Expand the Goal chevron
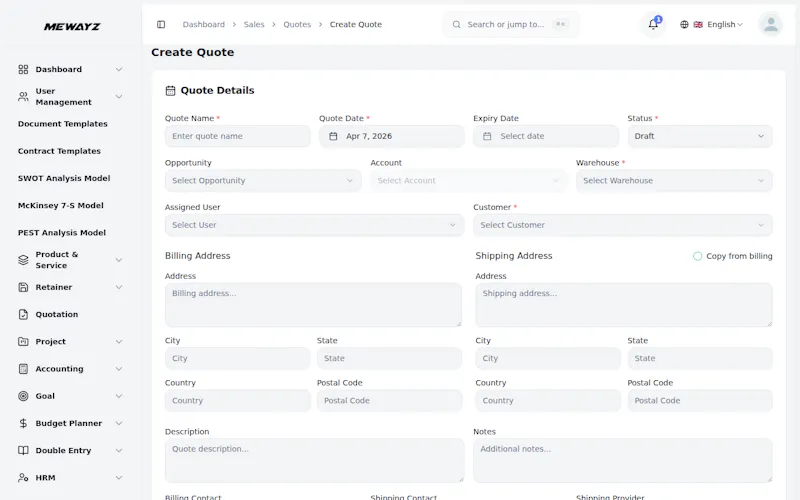Viewport: 800px width, 500px height. tap(119, 396)
